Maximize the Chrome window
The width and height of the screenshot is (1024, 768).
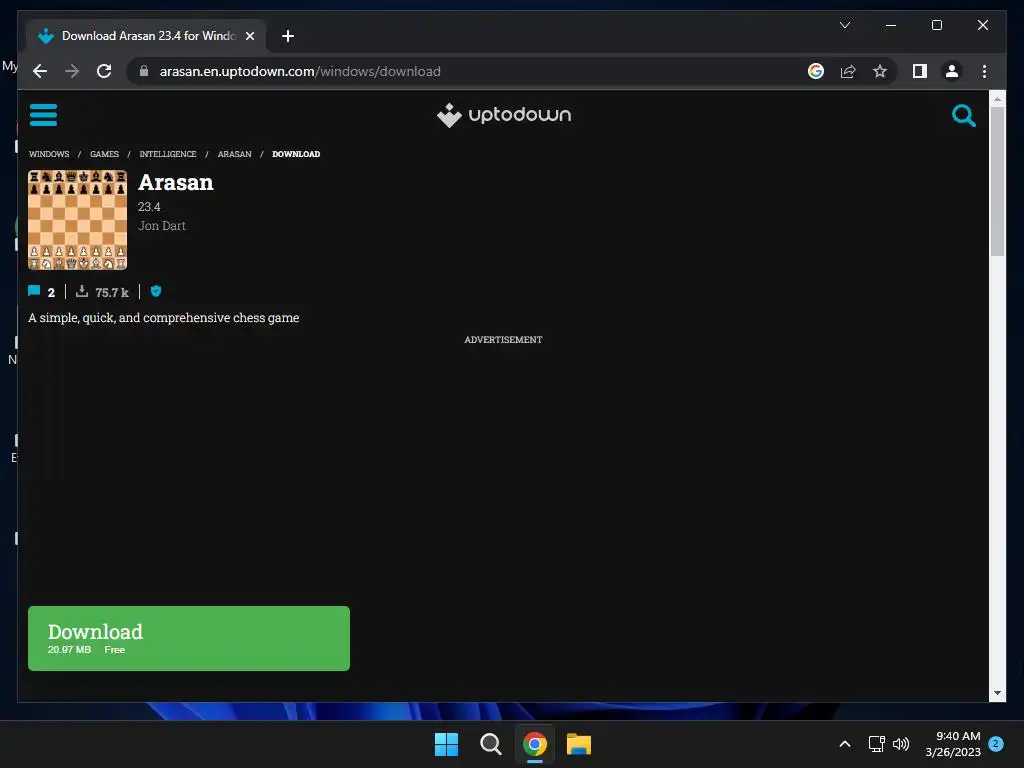pos(936,25)
